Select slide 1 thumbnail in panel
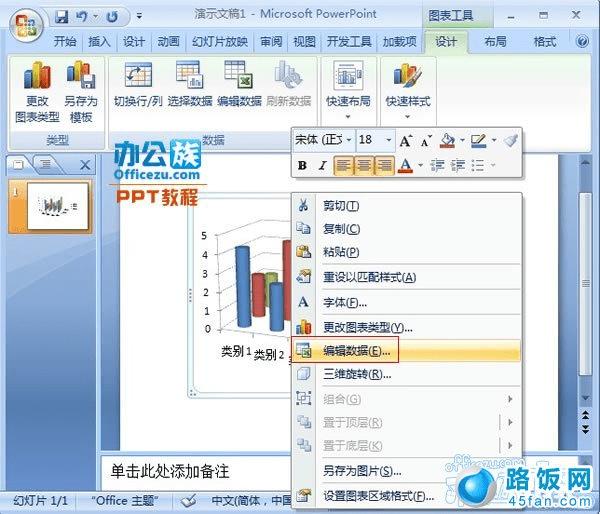 (57, 206)
